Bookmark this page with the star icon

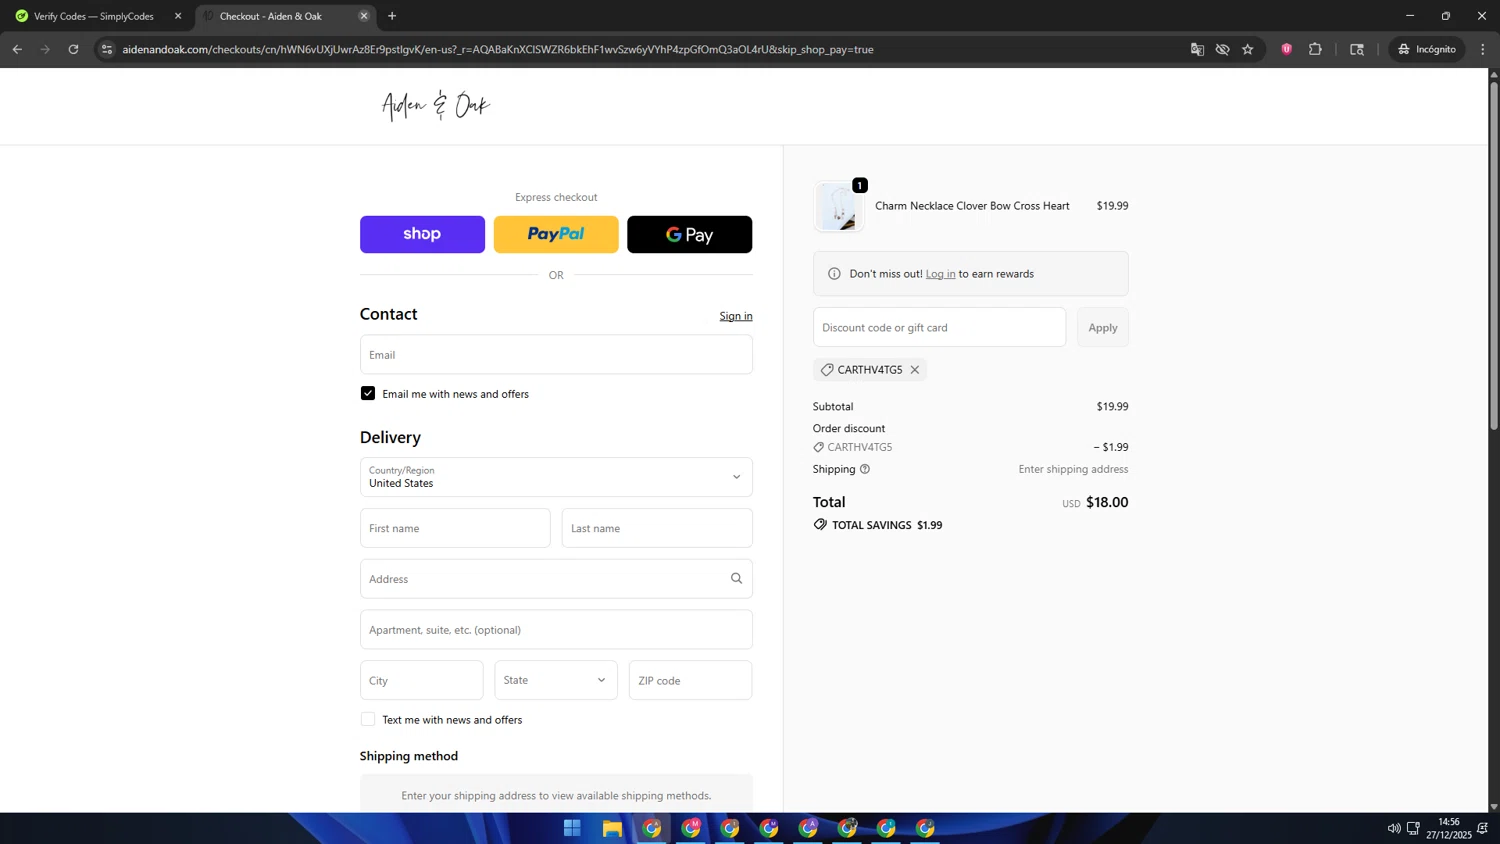pyautogui.click(x=1248, y=49)
